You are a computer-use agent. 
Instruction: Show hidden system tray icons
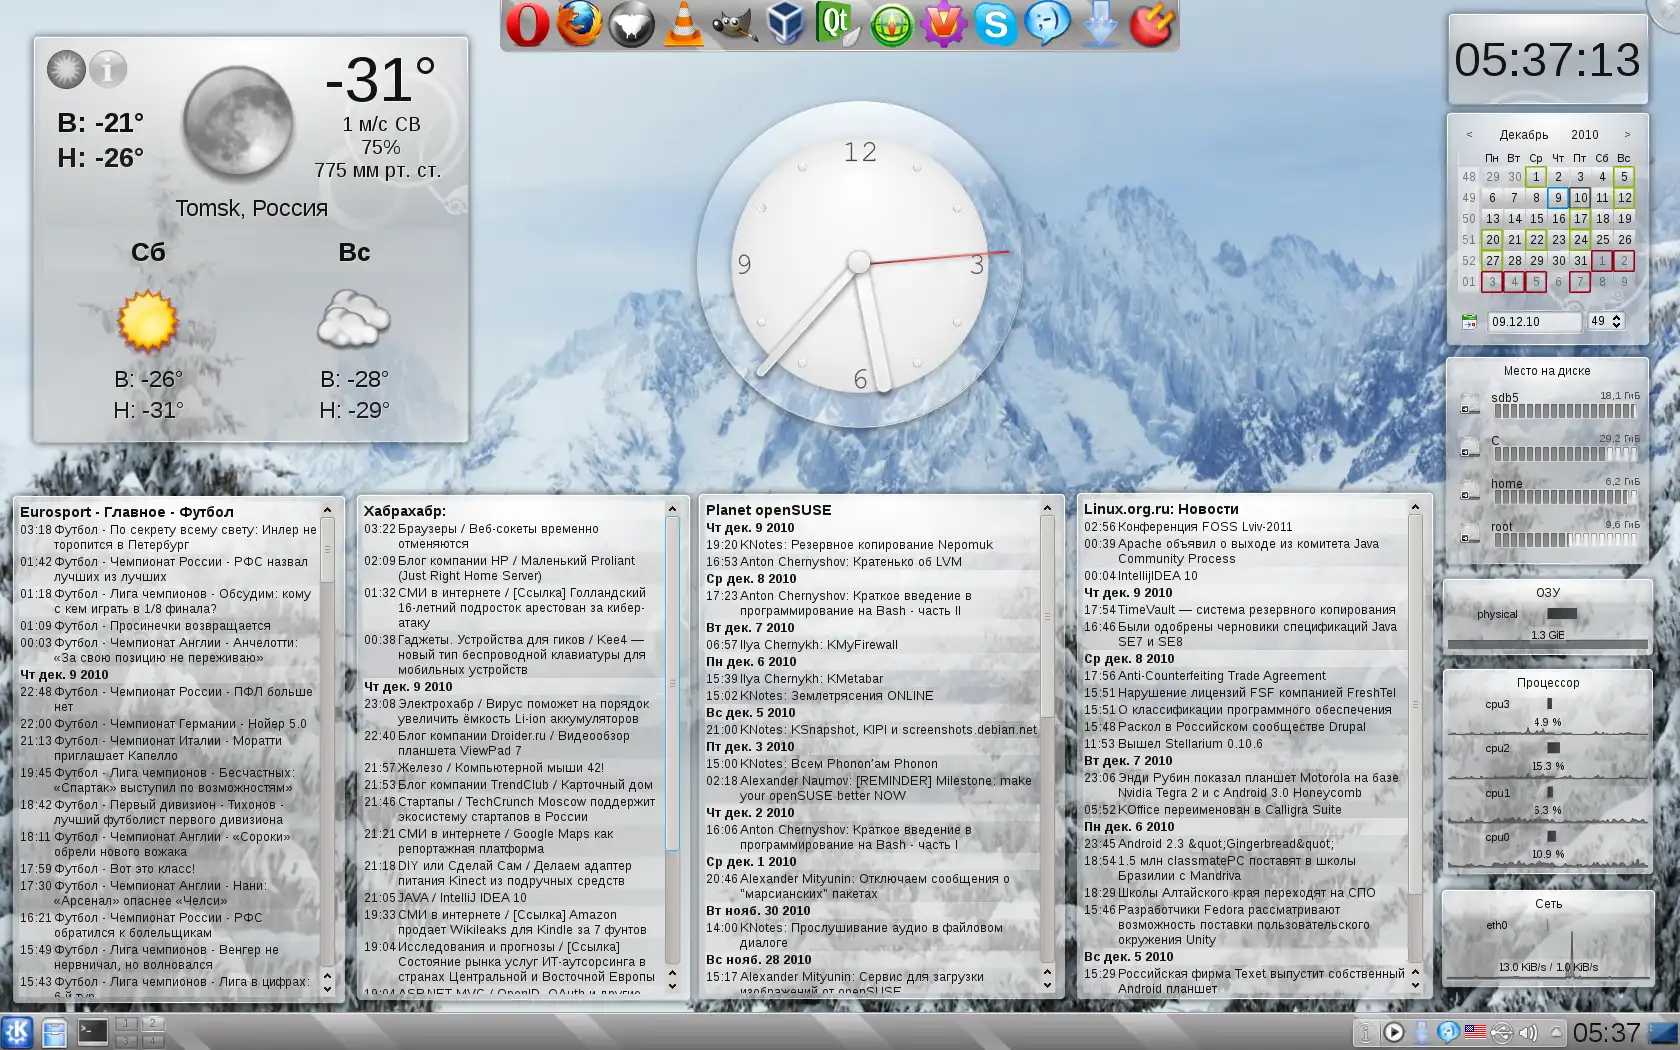pyautogui.click(x=1556, y=1032)
